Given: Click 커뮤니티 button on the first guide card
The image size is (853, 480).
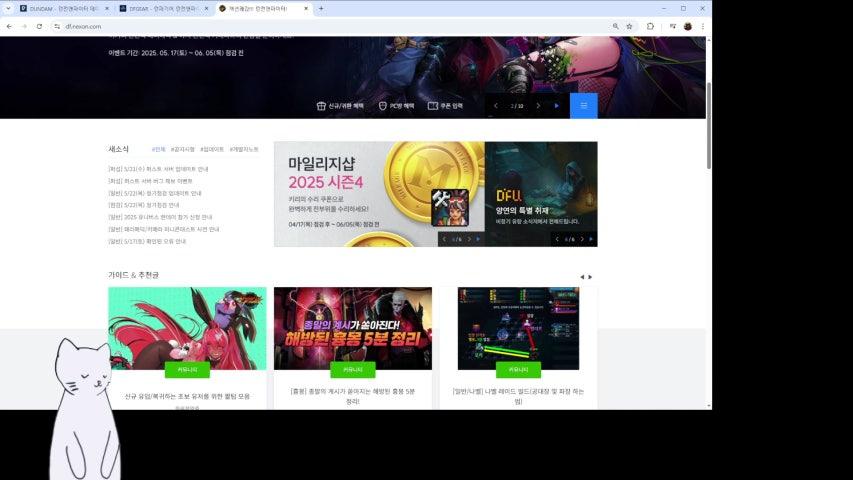Looking at the screenshot, I should coord(187,370).
